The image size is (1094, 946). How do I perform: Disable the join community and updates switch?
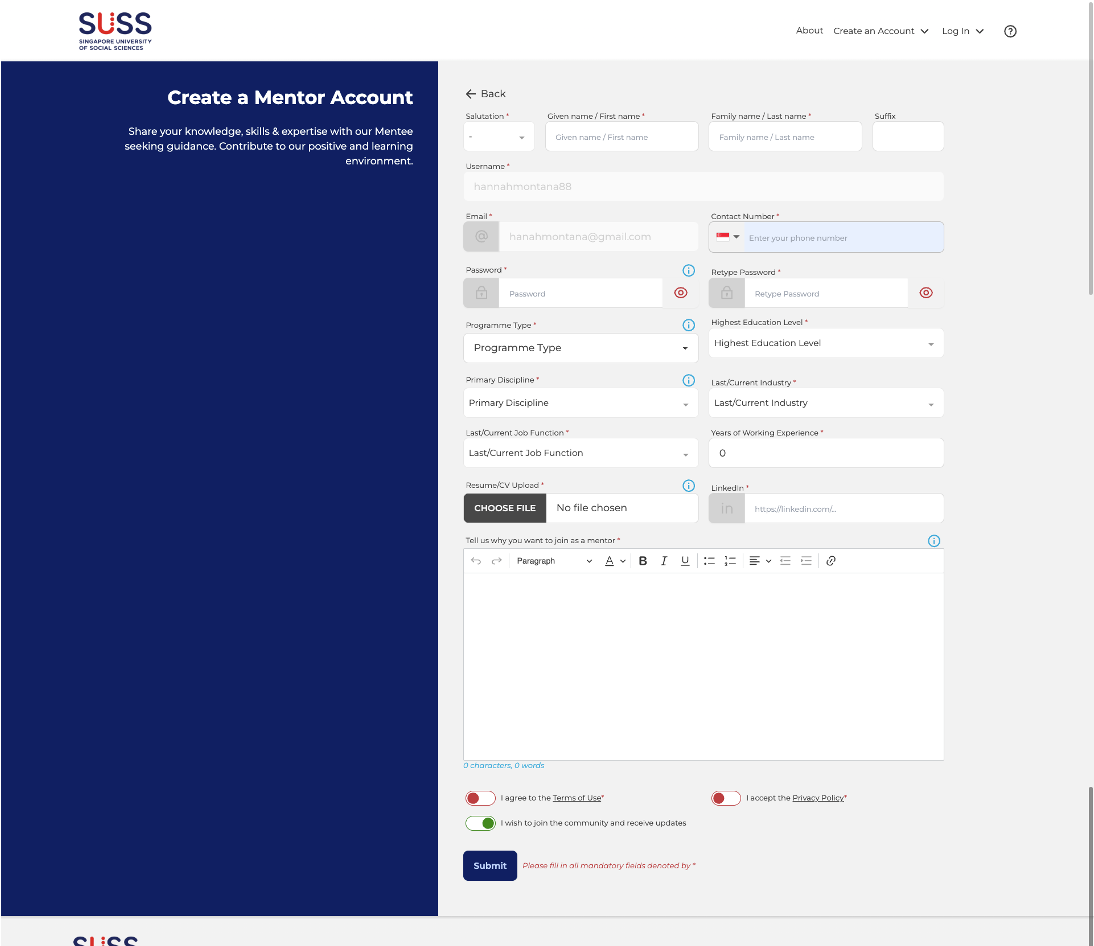coord(480,823)
